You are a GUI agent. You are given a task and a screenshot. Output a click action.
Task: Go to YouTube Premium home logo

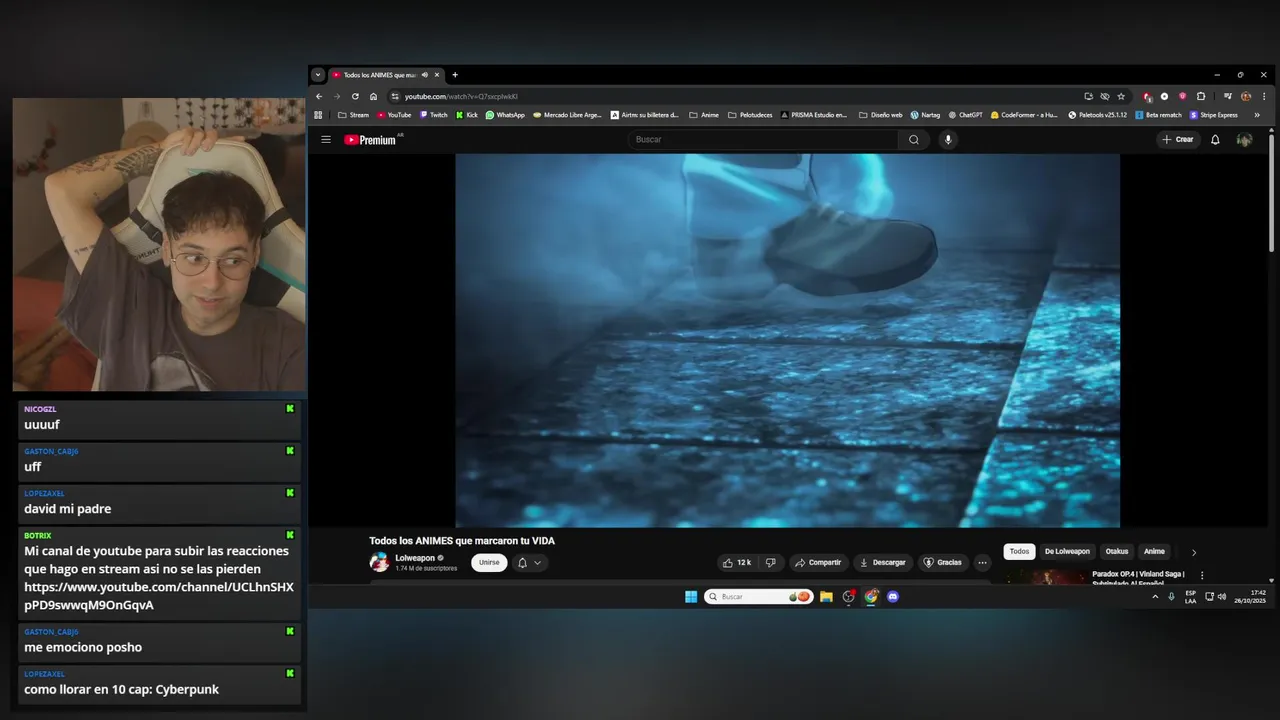[372, 140]
